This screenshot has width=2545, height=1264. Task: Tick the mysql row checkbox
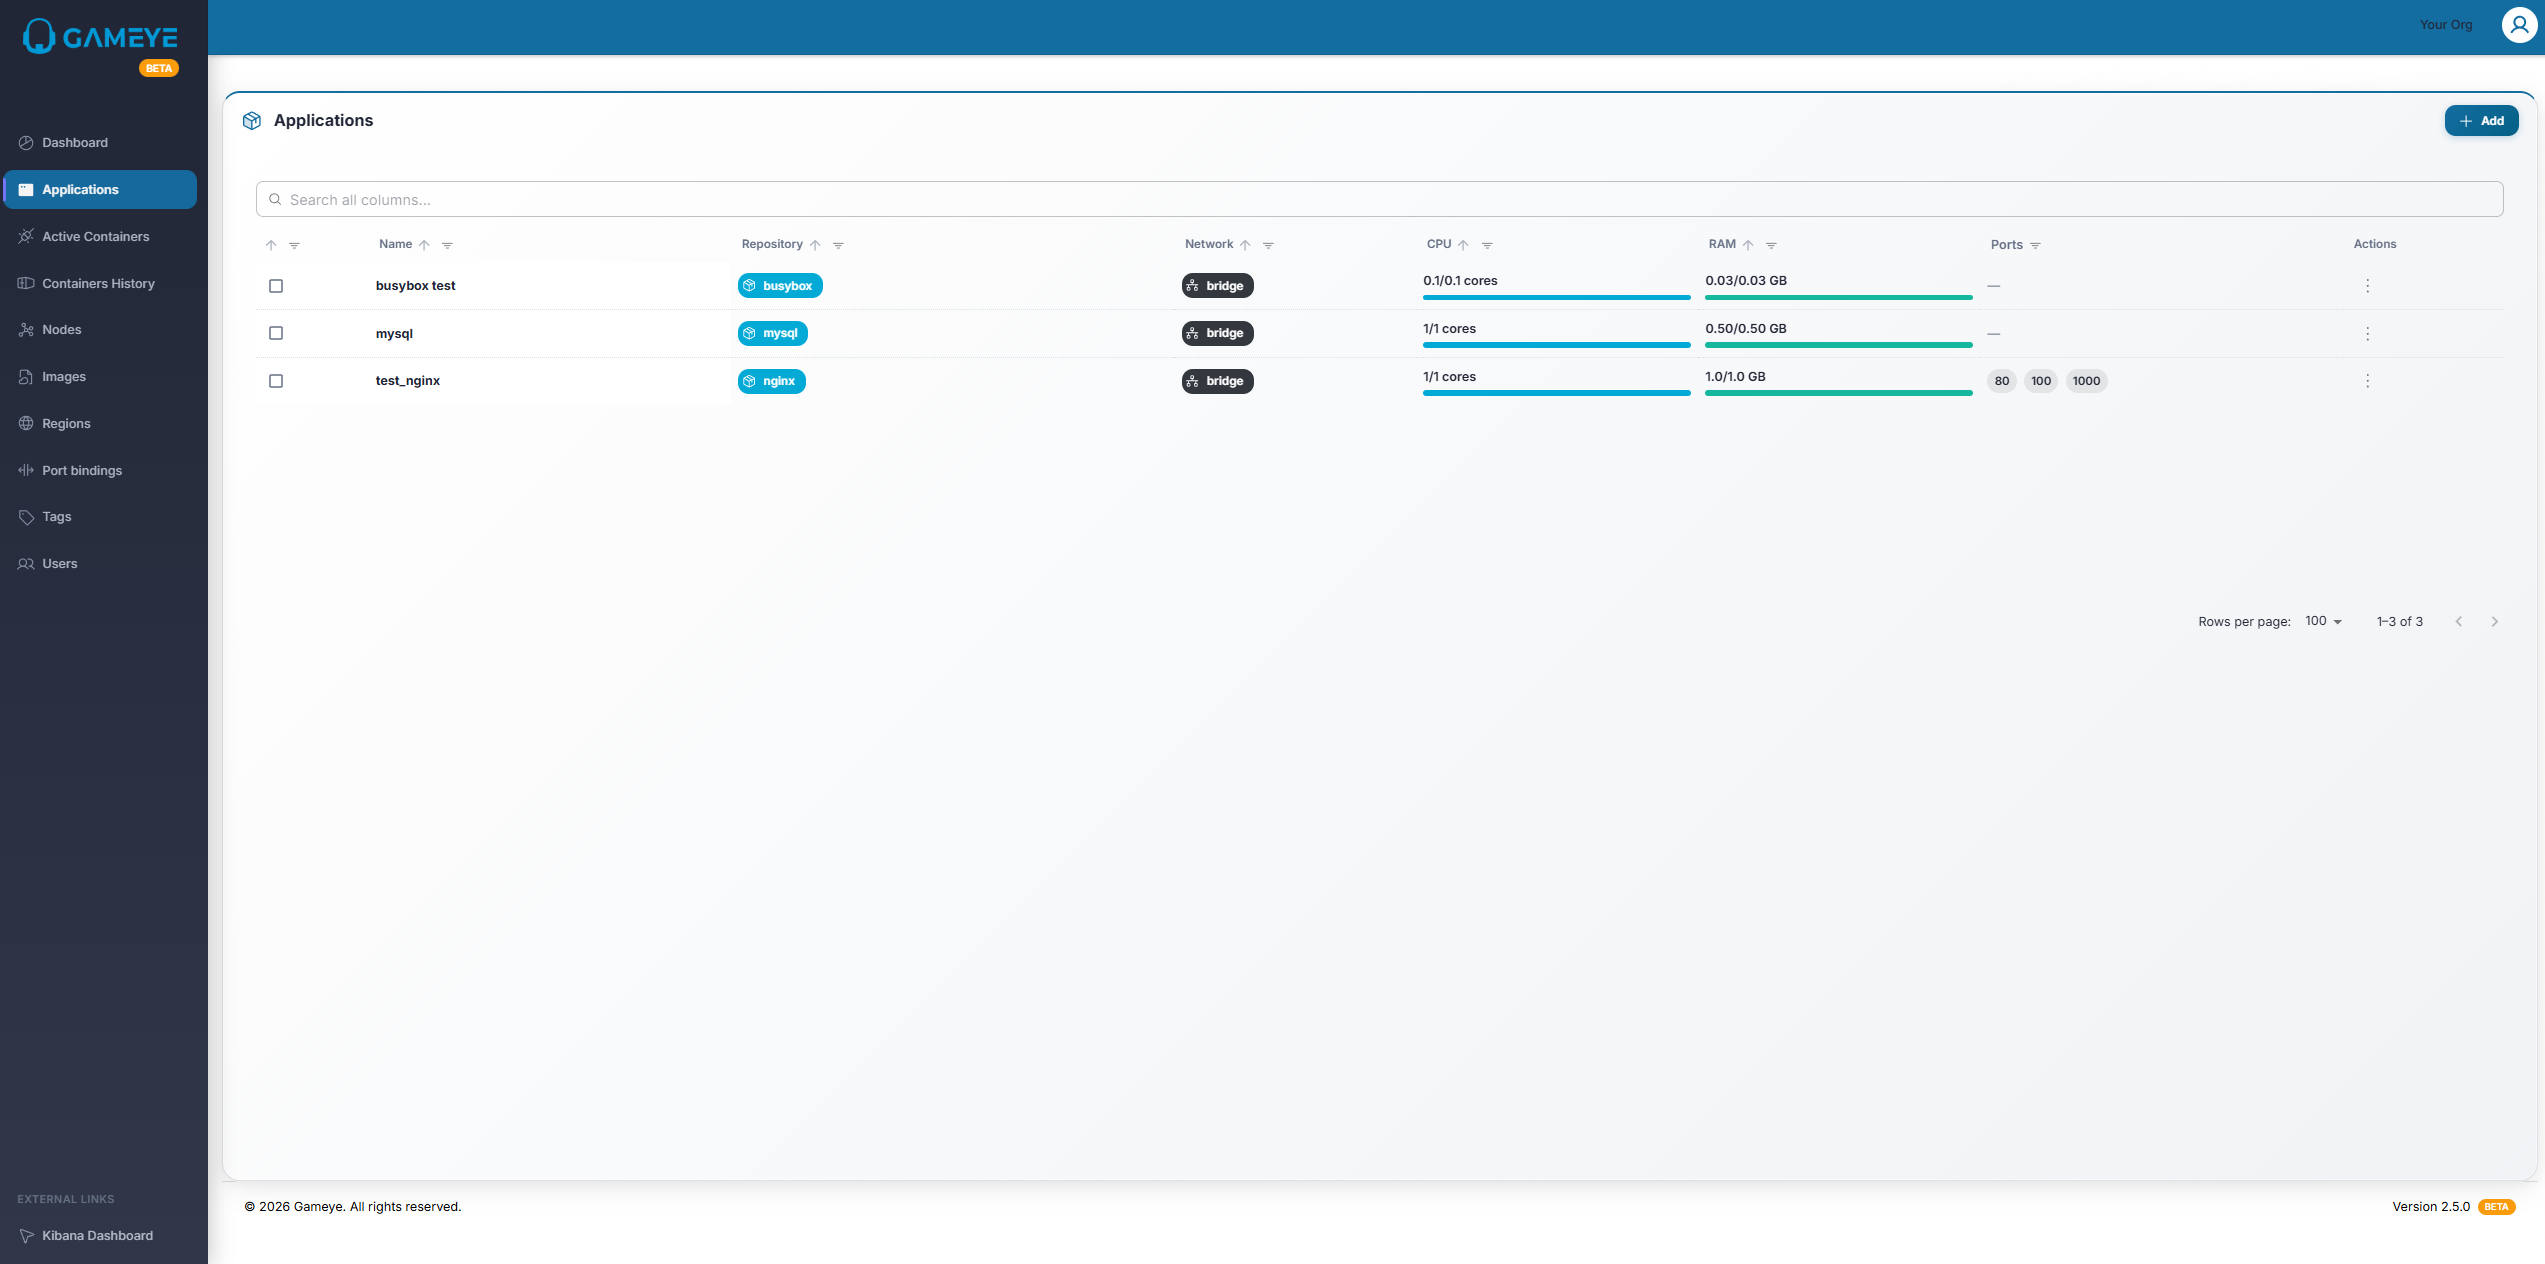pyautogui.click(x=276, y=333)
